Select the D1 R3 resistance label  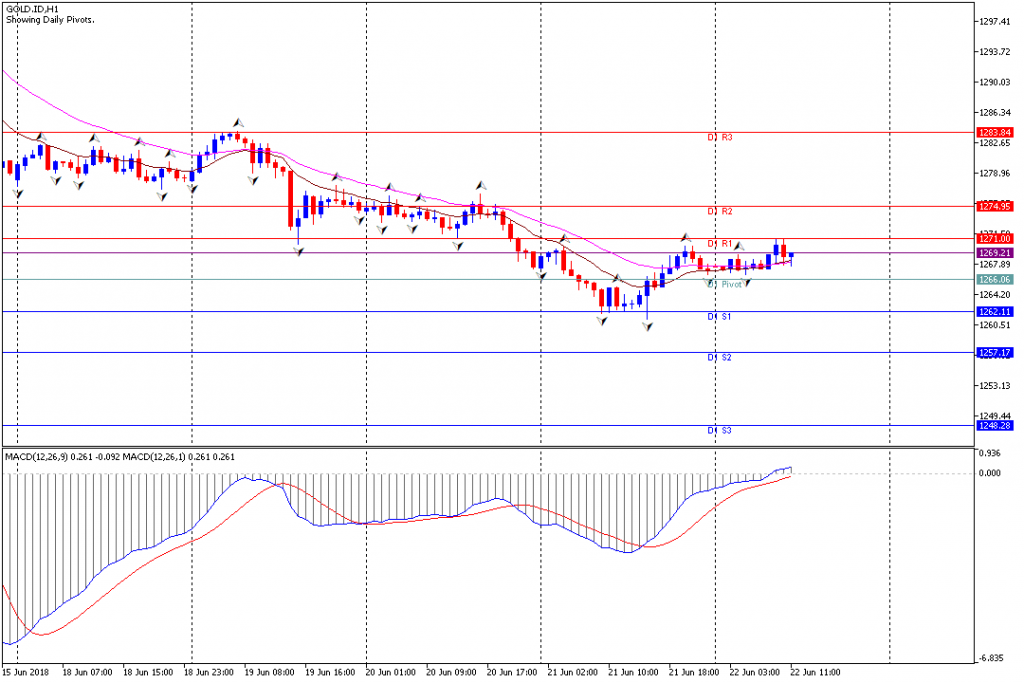(721, 137)
